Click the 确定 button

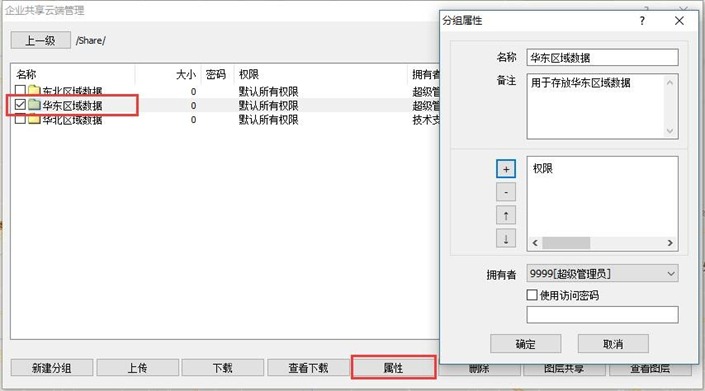[x=526, y=344]
